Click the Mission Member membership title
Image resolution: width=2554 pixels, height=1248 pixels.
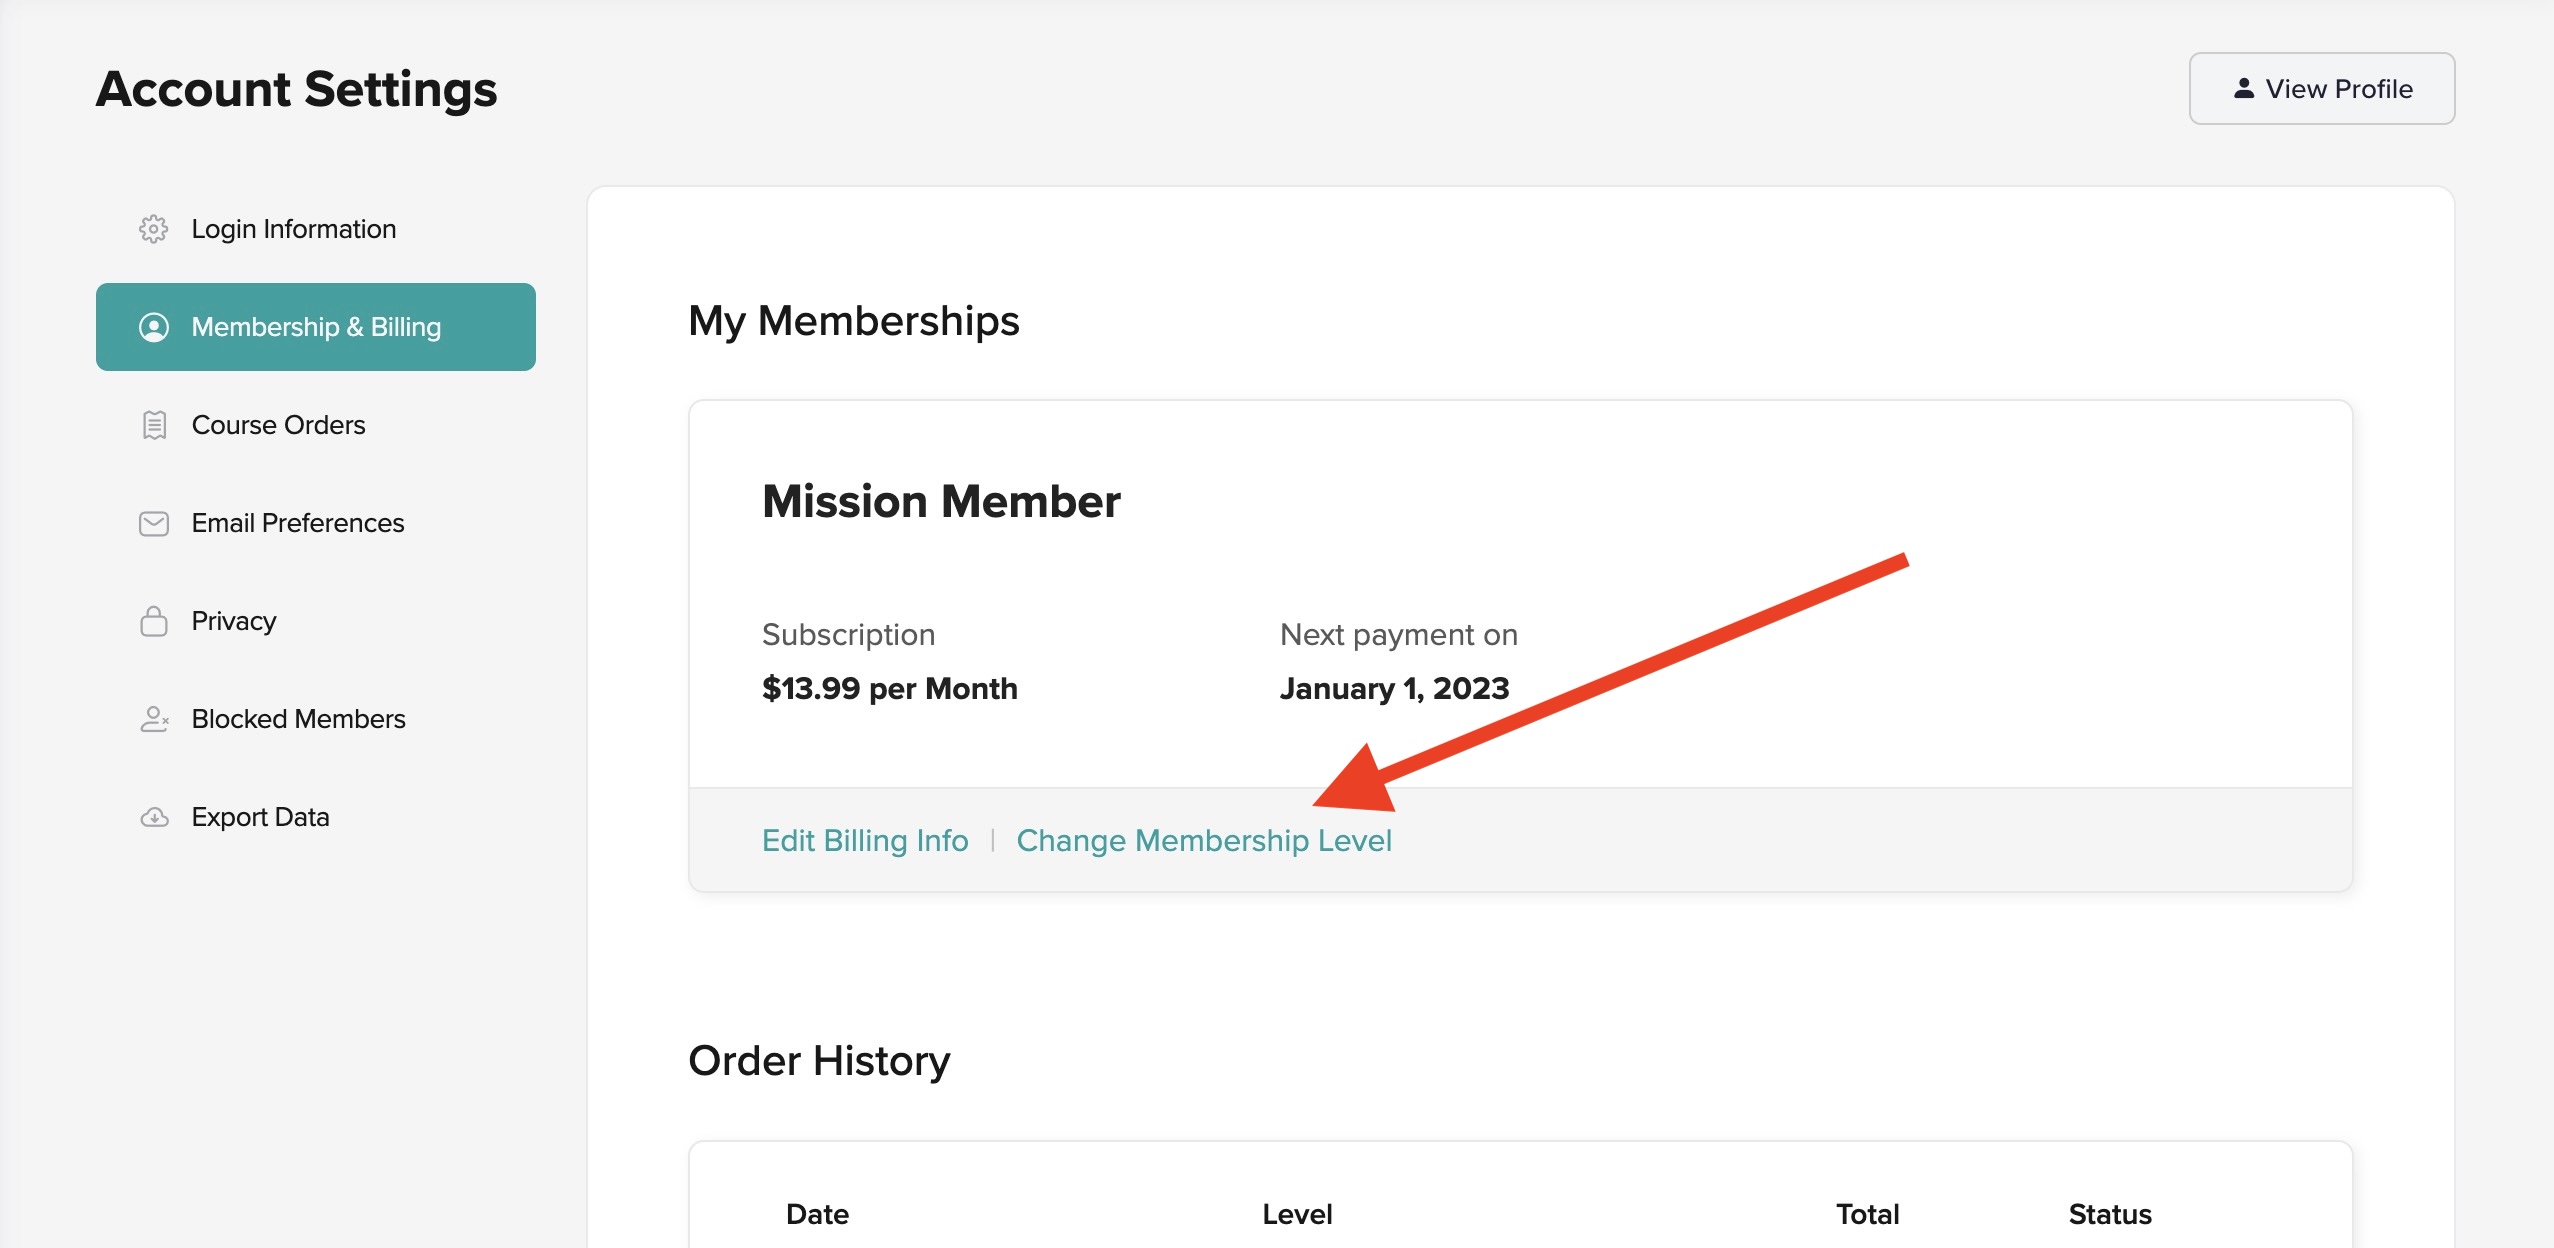click(940, 501)
